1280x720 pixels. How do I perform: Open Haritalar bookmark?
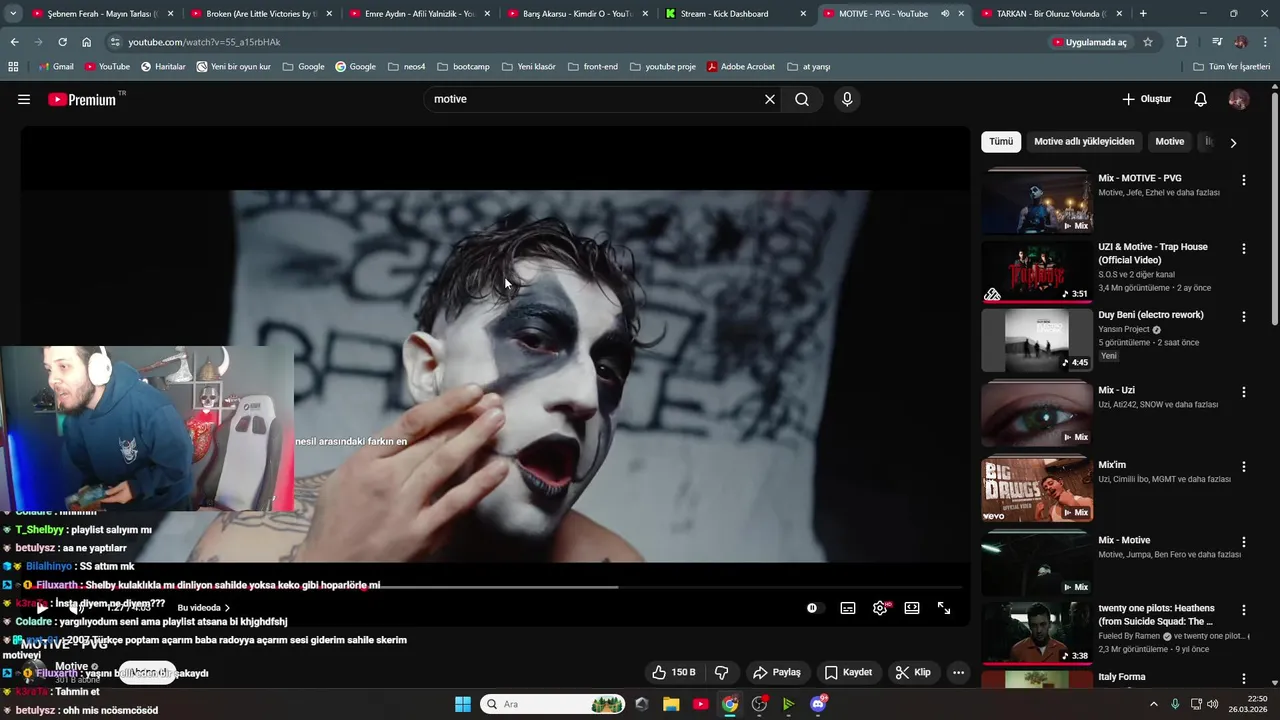163,67
